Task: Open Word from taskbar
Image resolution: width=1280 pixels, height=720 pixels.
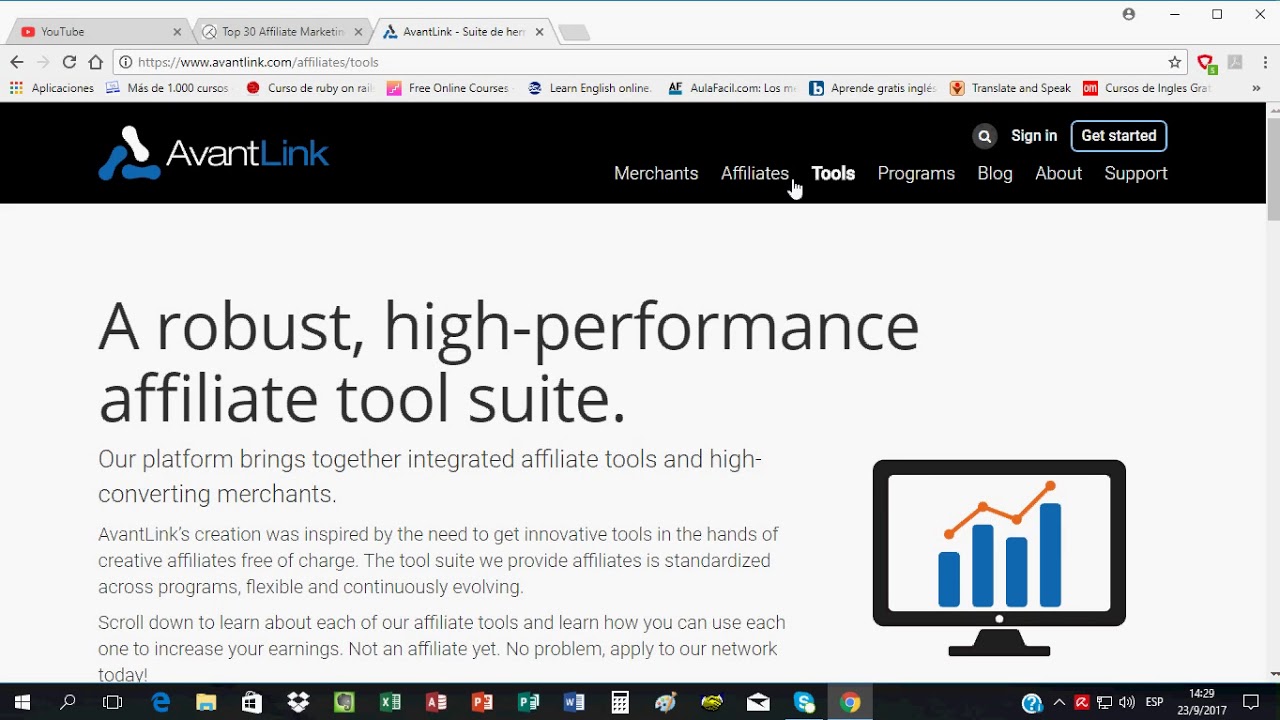Action: click(x=574, y=702)
